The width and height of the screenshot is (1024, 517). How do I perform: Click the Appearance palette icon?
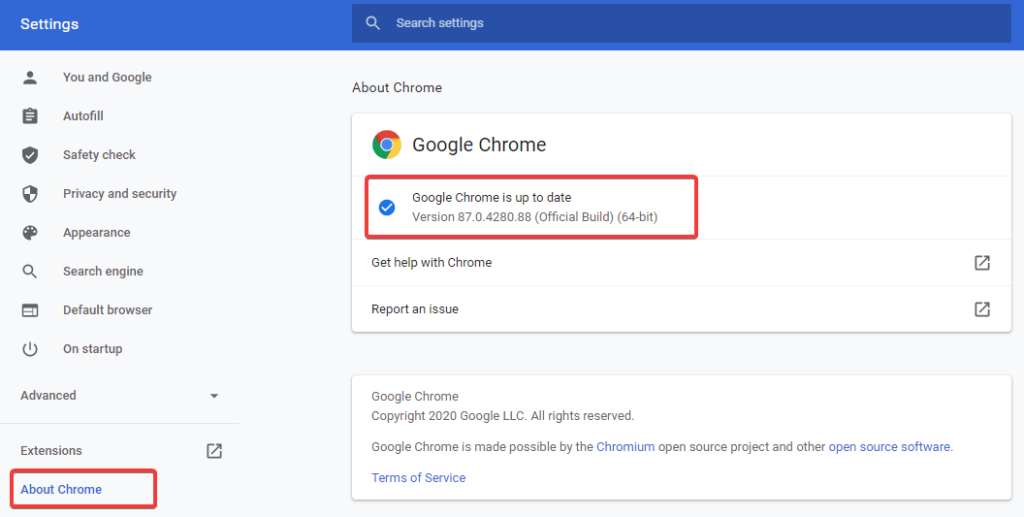point(30,233)
